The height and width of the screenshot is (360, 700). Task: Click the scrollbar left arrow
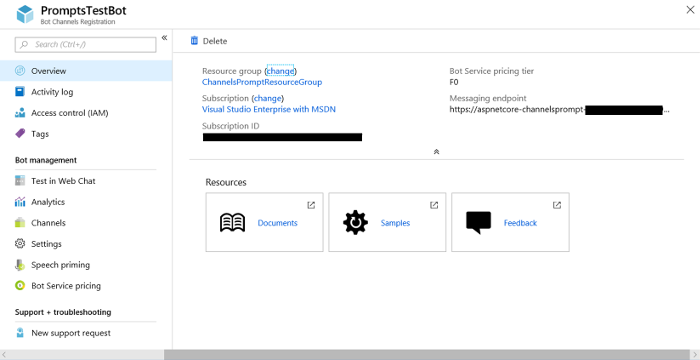click(x=4, y=355)
